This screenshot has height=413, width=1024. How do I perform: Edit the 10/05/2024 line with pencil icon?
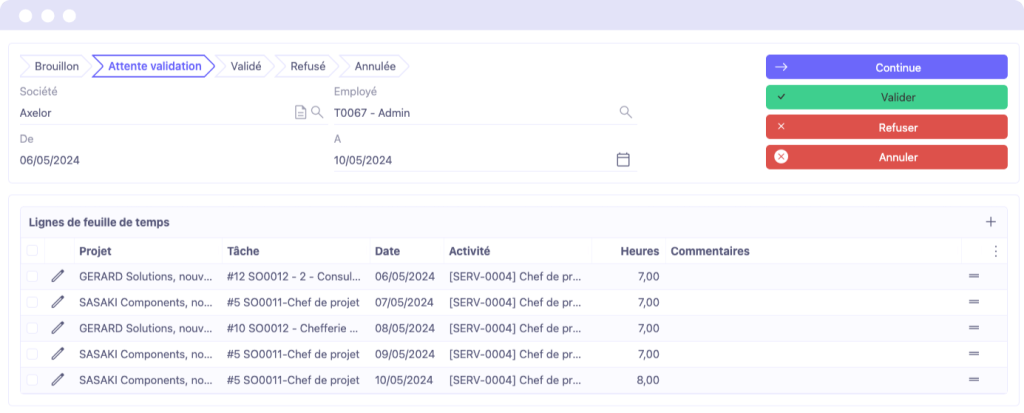click(58, 380)
